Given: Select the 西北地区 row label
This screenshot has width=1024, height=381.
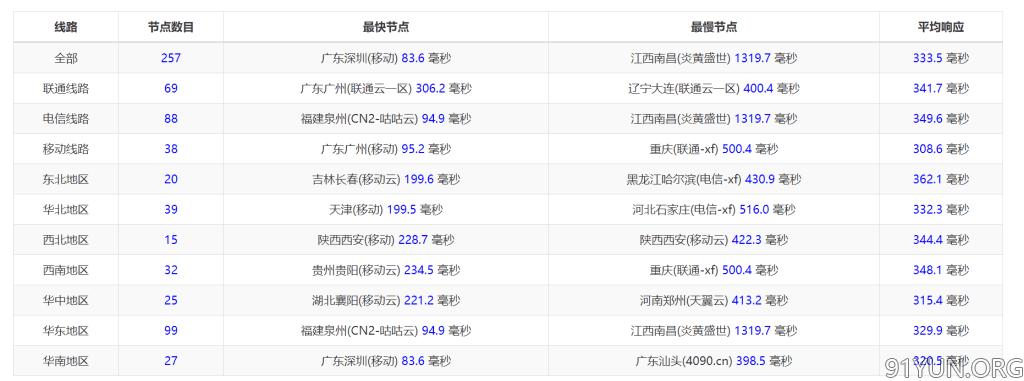Looking at the screenshot, I should point(66,240).
